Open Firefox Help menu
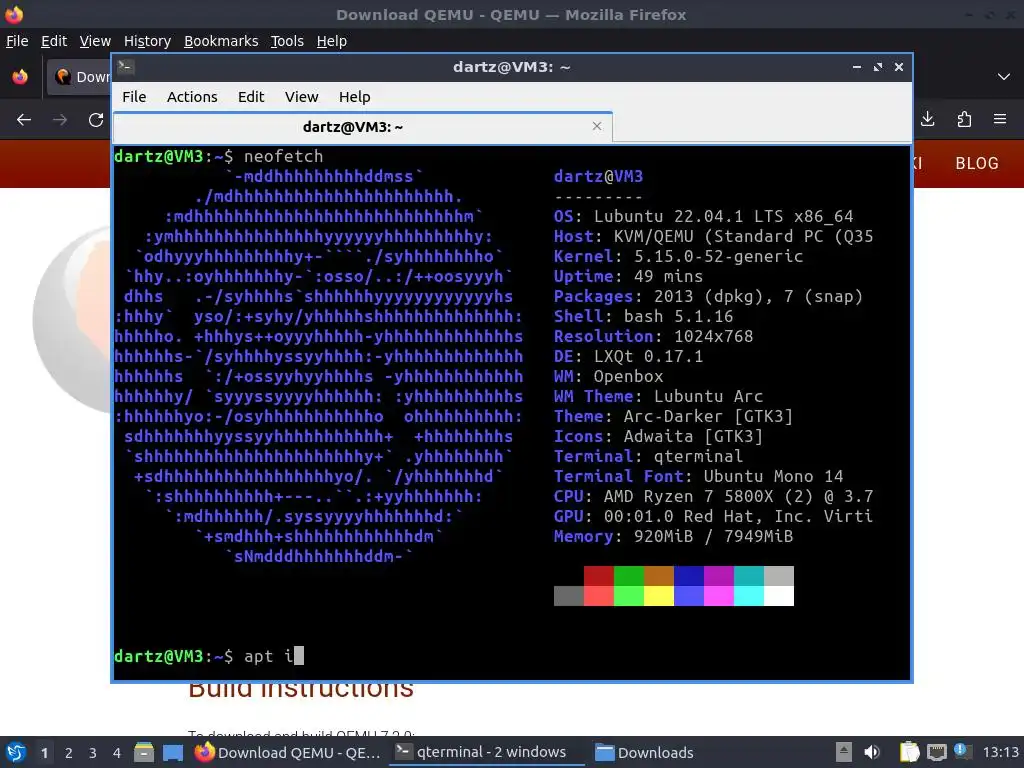This screenshot has width=1024, height=768. 332,41
